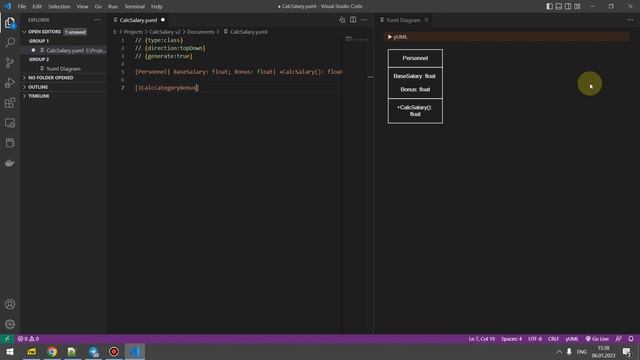The height and width of the screenshot is (360, 640).
Task: Click the Go Live button
Action: pos(597,339)
